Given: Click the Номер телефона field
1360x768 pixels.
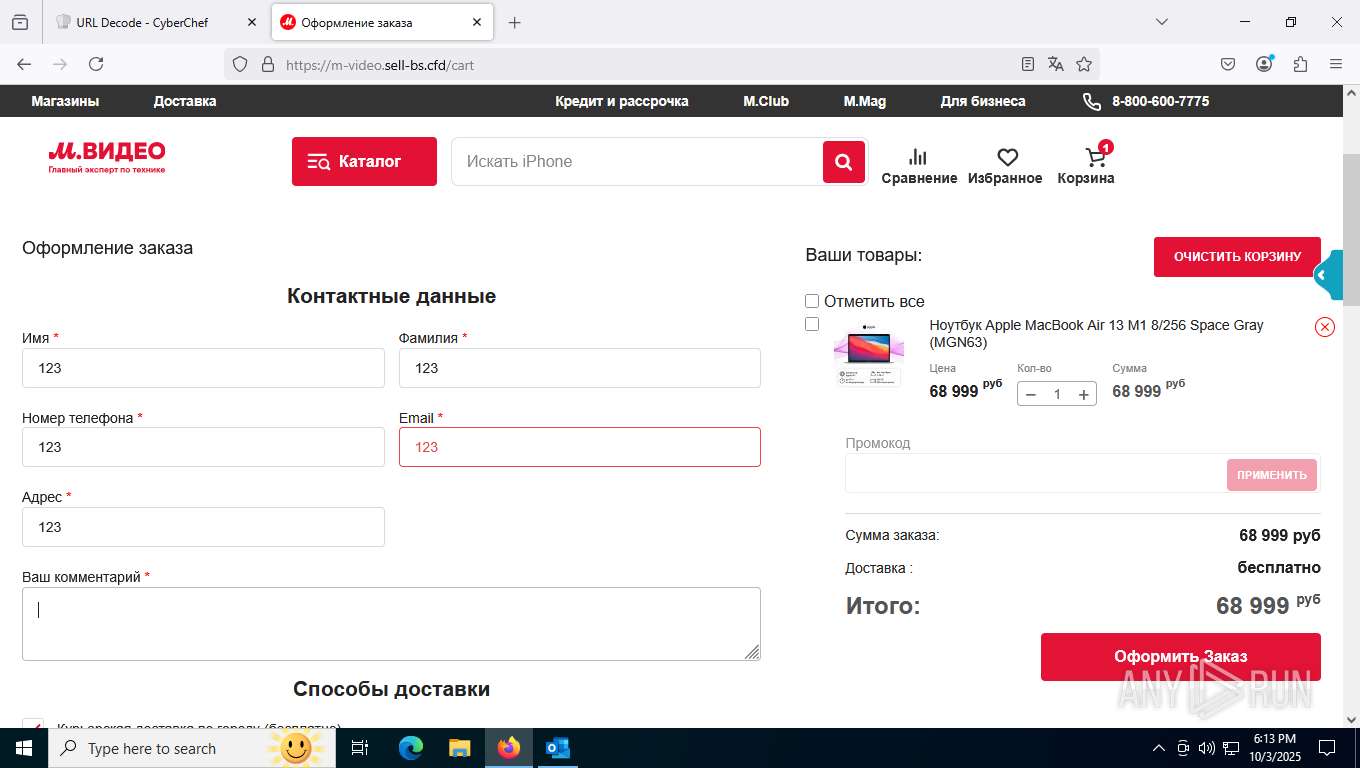Looking at the screenshot, I should pos(203,447).
